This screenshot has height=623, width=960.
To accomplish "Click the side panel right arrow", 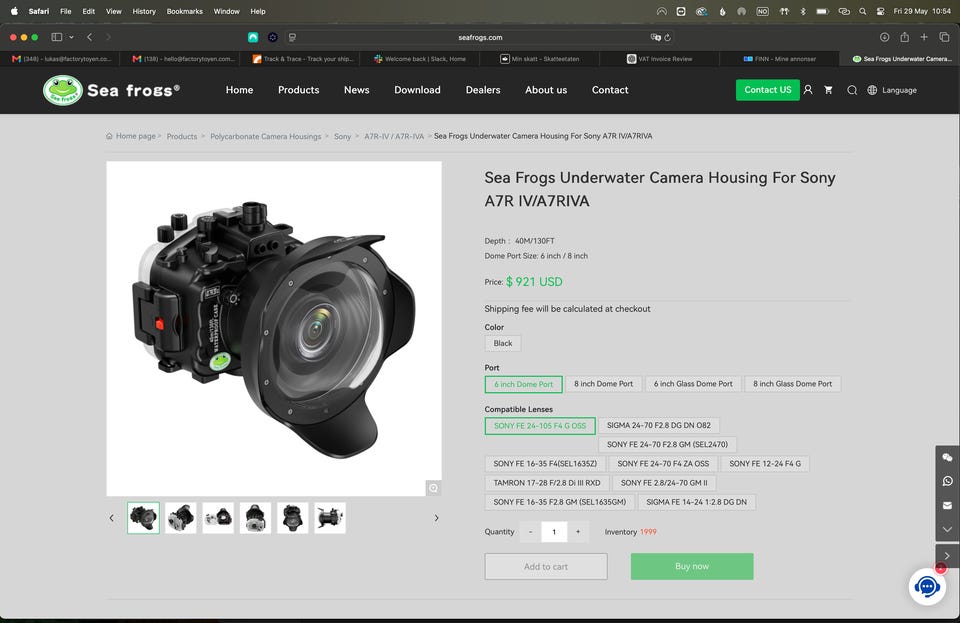I will point(947,556).
